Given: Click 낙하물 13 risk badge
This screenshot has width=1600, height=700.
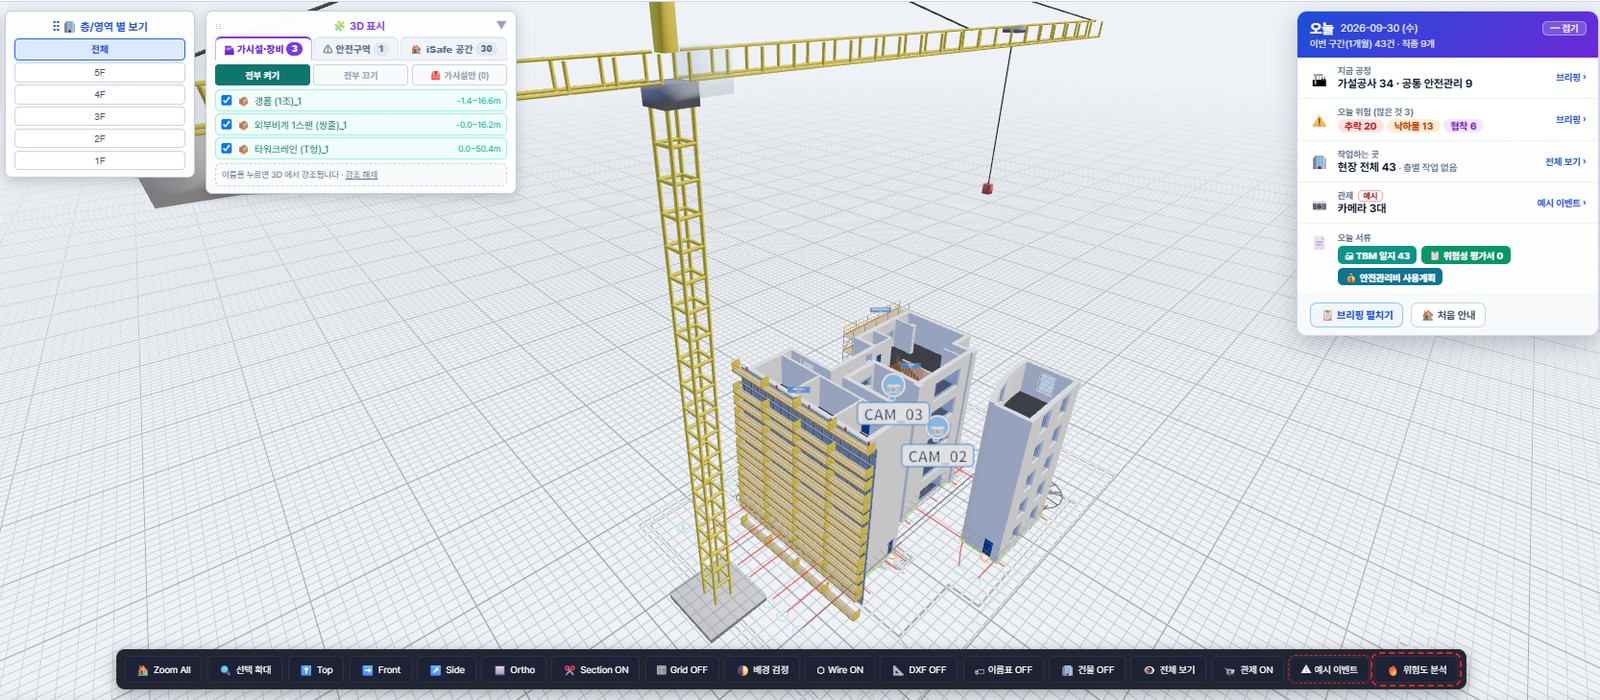Looking at the screenshot, I should click(x=1413, y=126).
